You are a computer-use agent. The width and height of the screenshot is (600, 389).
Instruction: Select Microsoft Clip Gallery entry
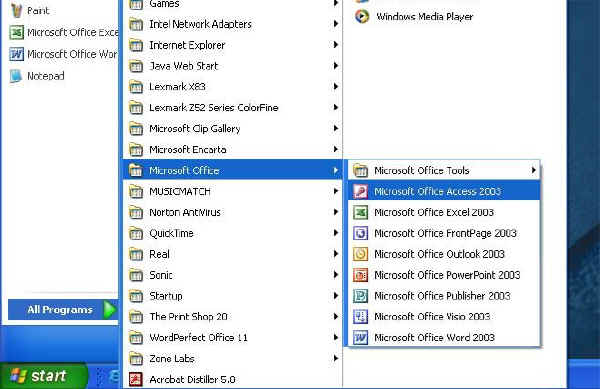point(233,129)
